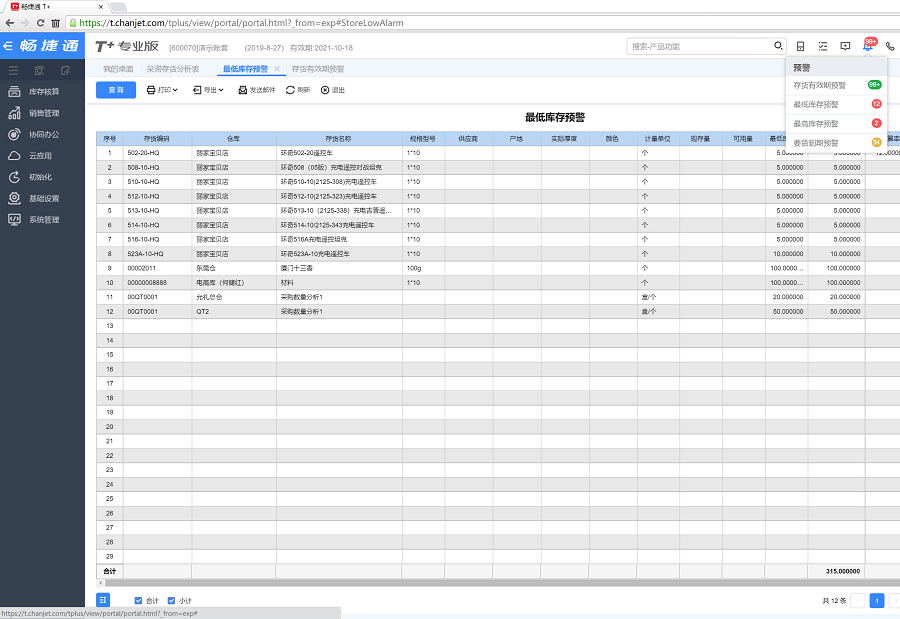Select 最低库存预警 in the alert popup
The image size is (900, 619).
coord(836,105)
